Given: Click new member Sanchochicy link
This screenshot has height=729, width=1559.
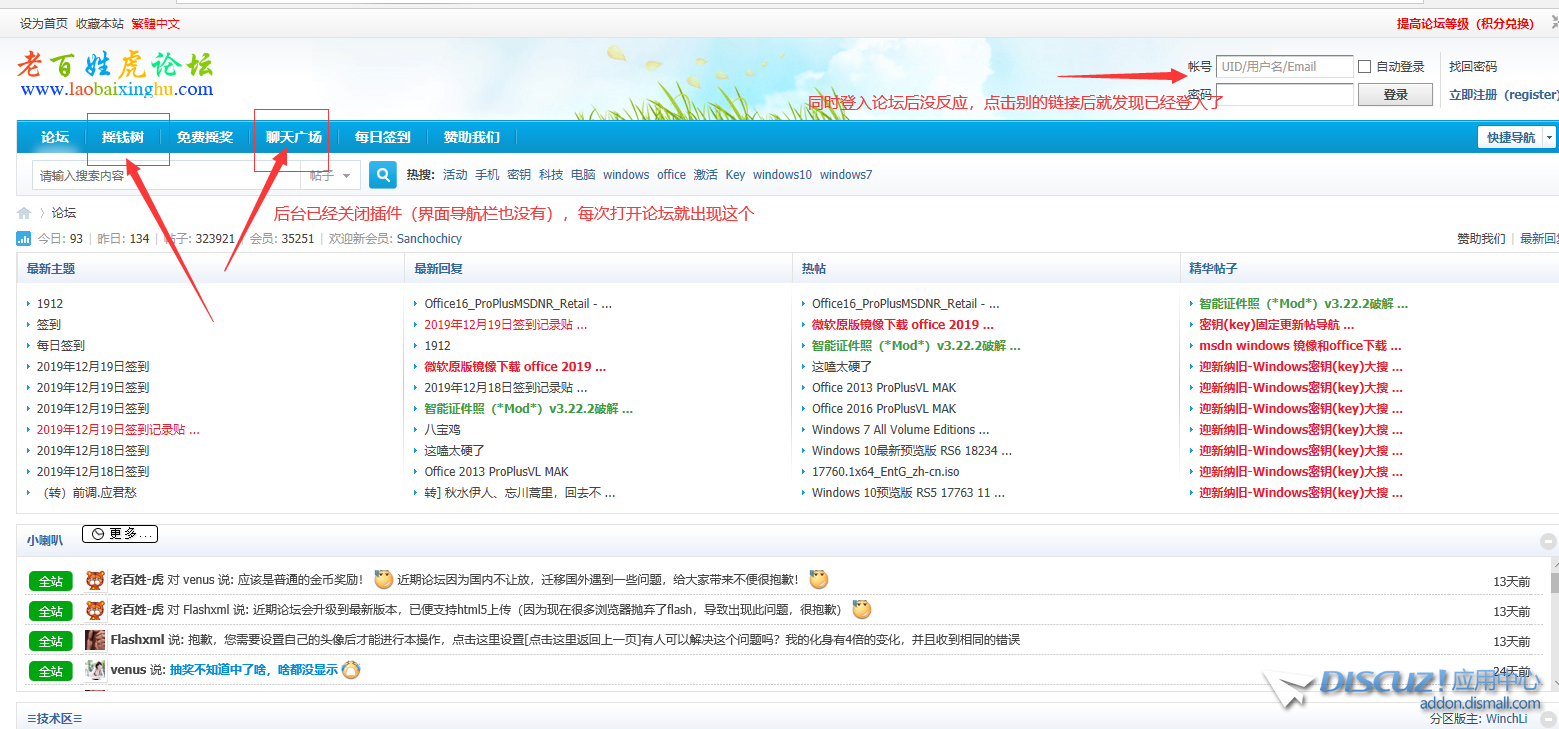Looking at the screenshot, I should pos(429,239).
